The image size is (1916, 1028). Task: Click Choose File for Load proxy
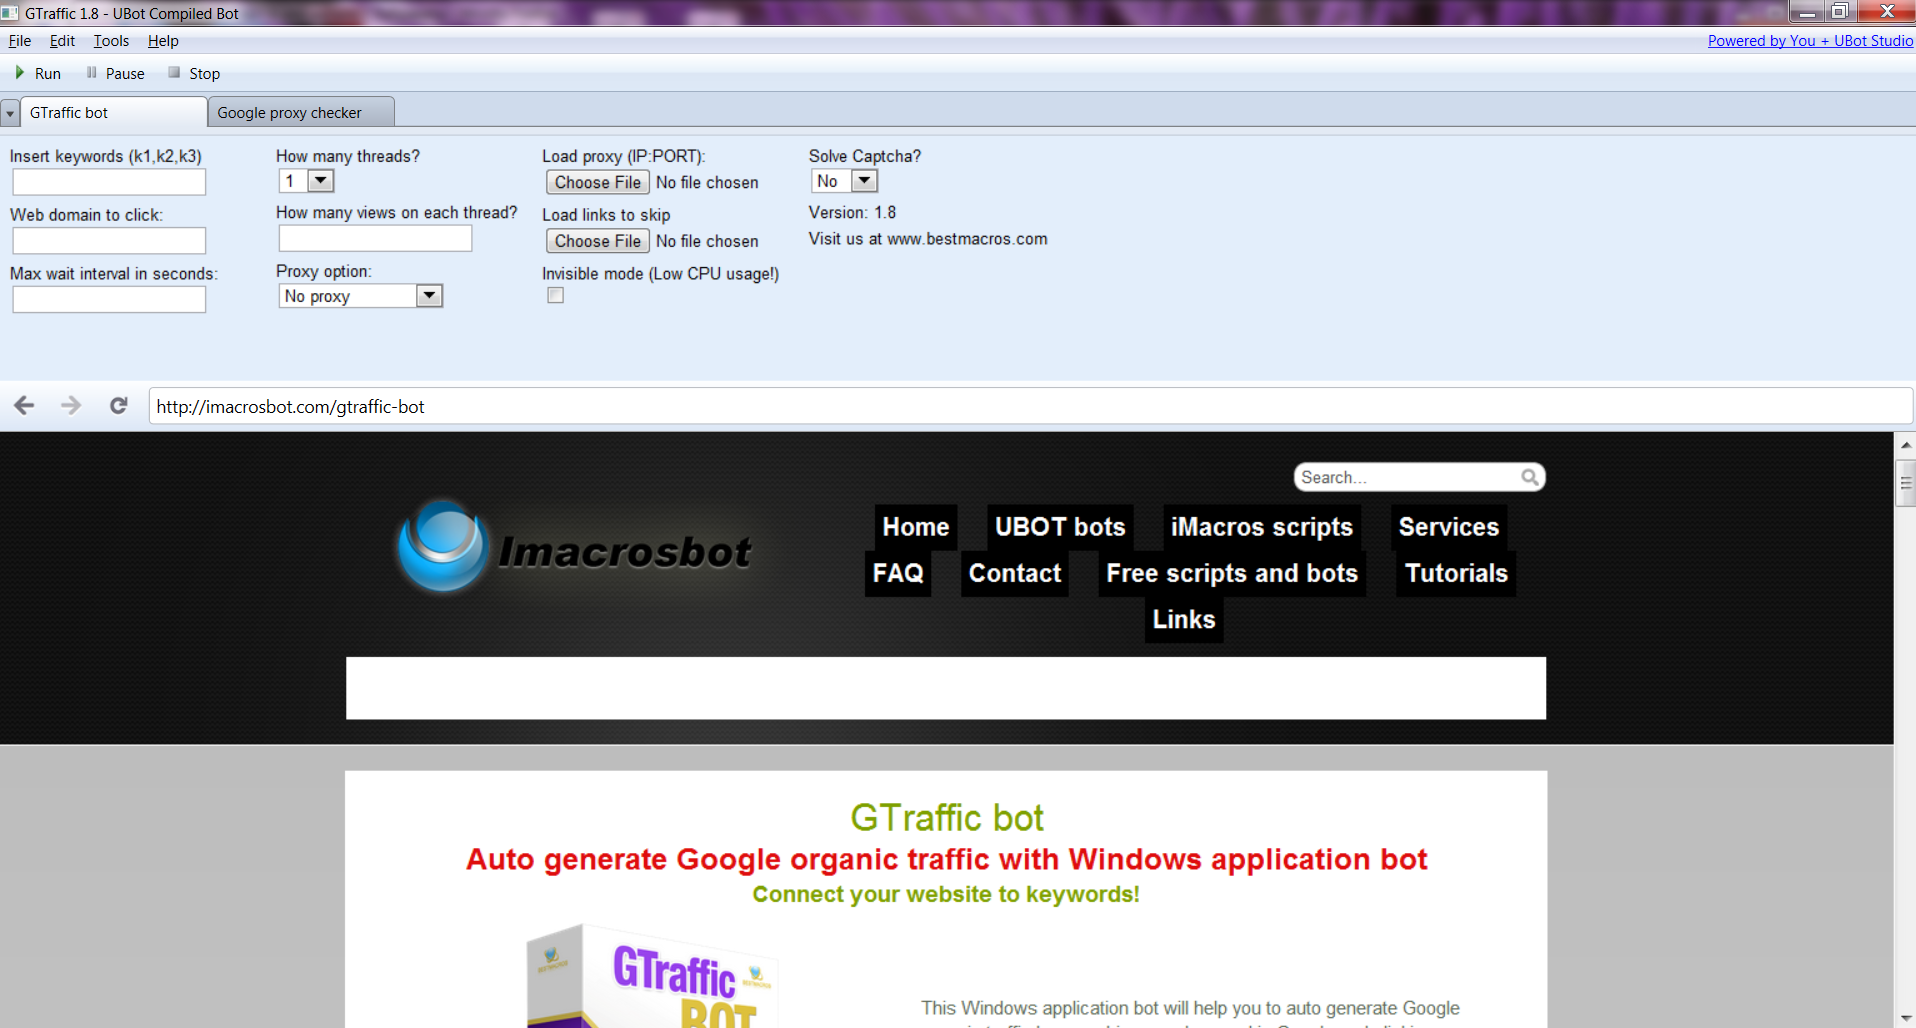[598, 182]
